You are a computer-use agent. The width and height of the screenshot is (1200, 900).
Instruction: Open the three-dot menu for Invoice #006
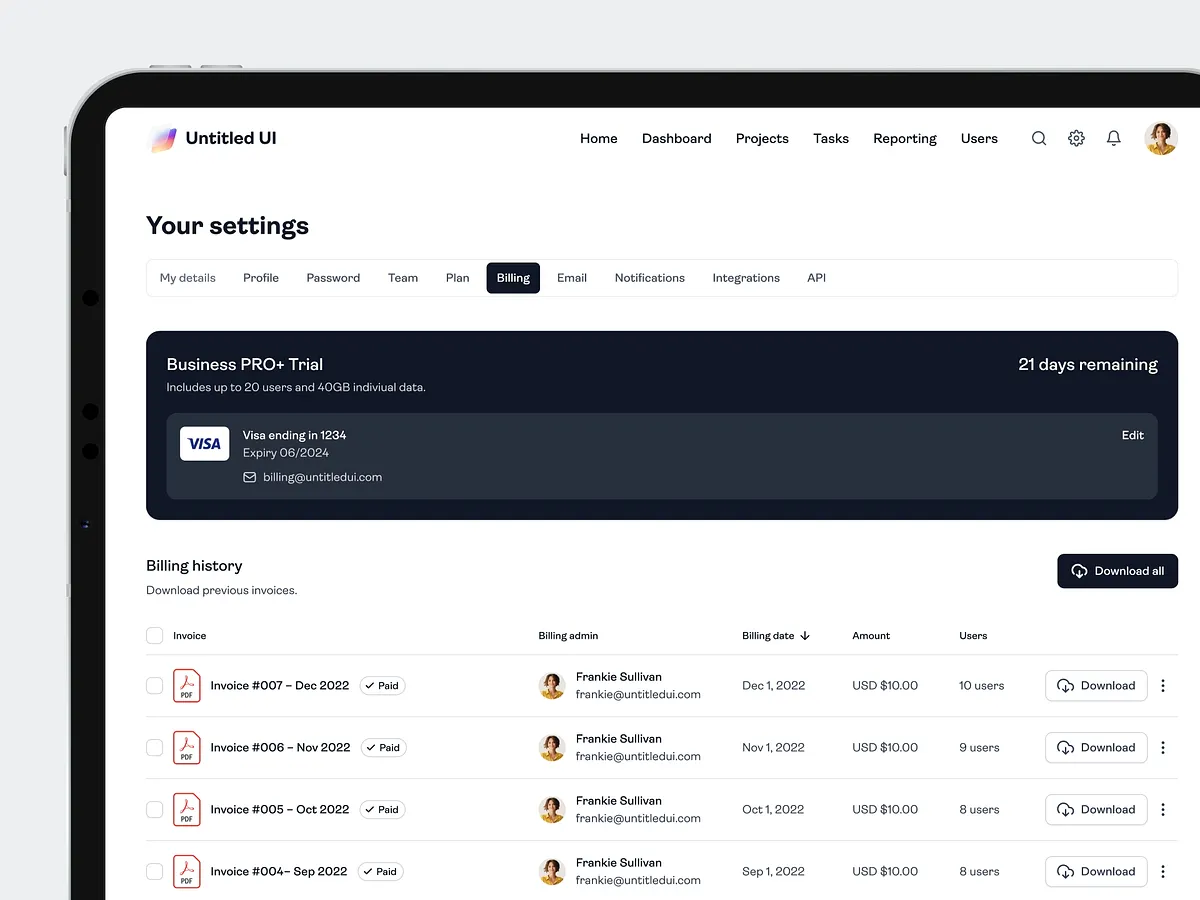tap(1163, 747)
